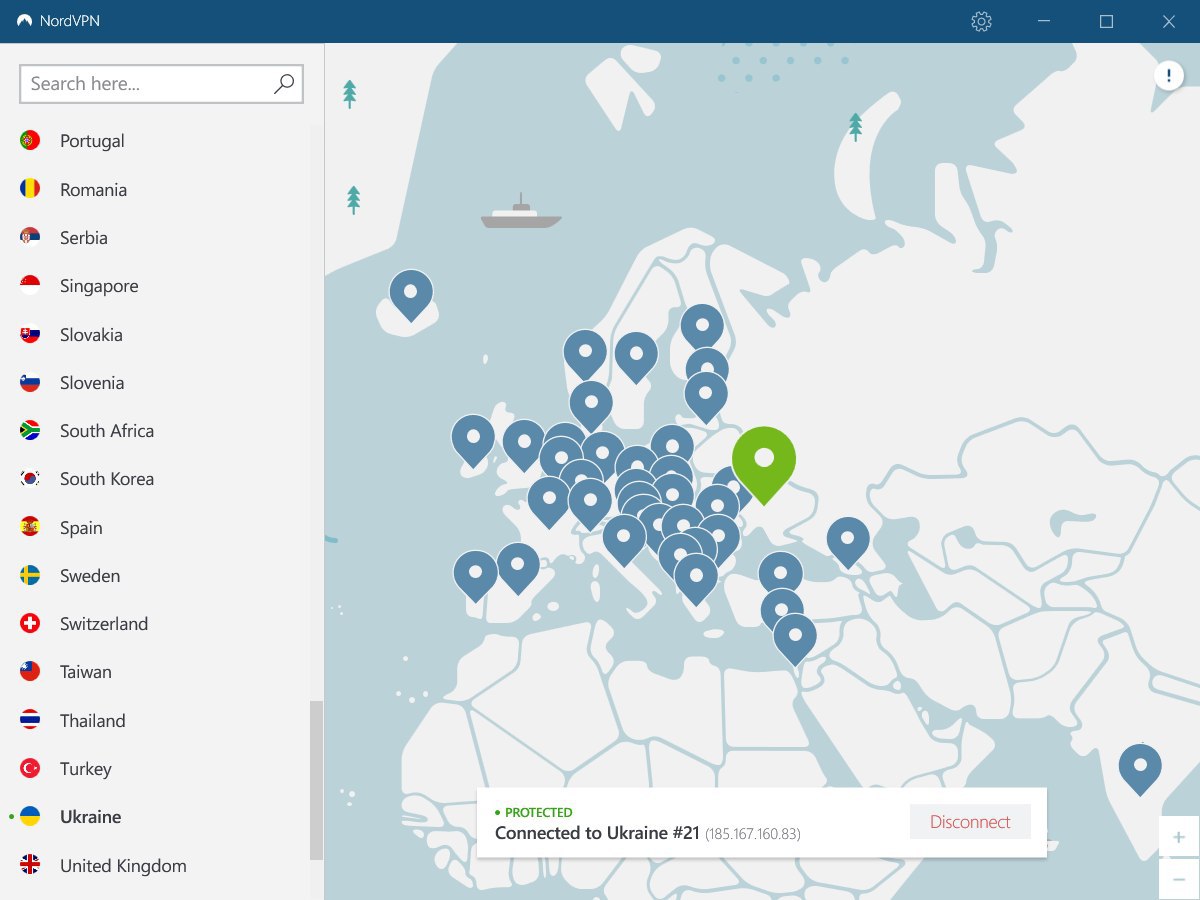Screen dimensions: 1200x900
Task: Zoom in the map with plus button
Action: pyautogui.click(x=1179, y=837)
